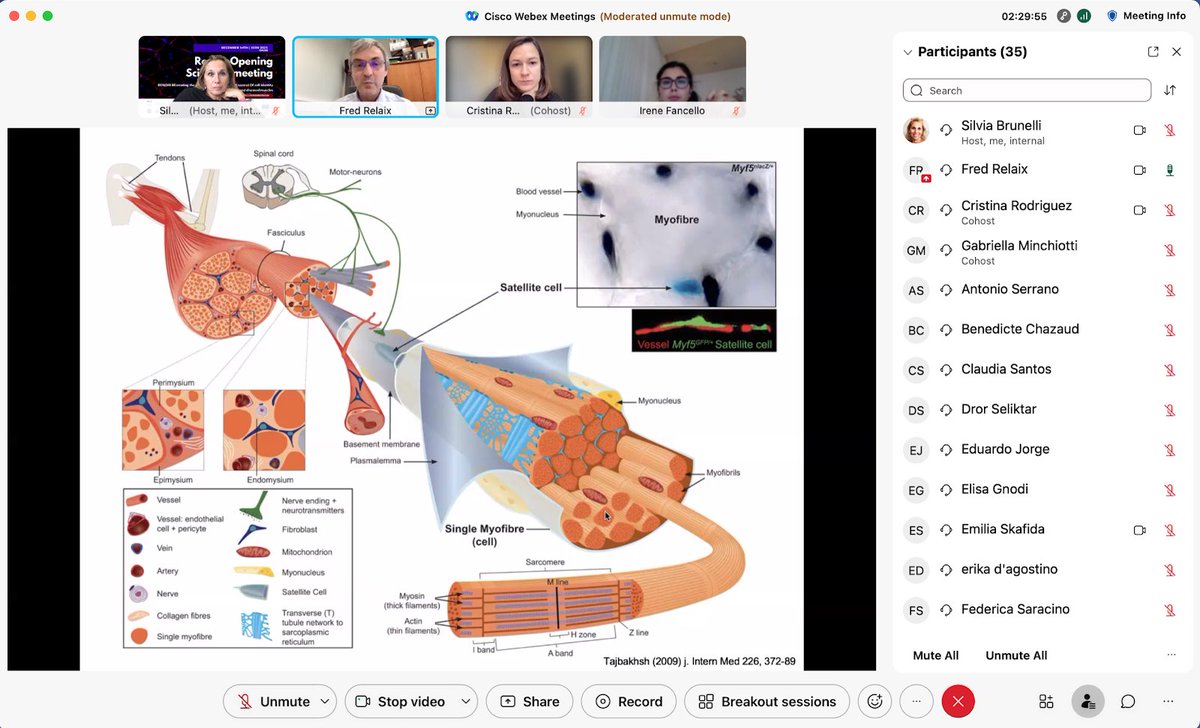Select Irene Fancello's video thumbnail
This screenshot has height=728, width=1200.
[x=672, y=77]
